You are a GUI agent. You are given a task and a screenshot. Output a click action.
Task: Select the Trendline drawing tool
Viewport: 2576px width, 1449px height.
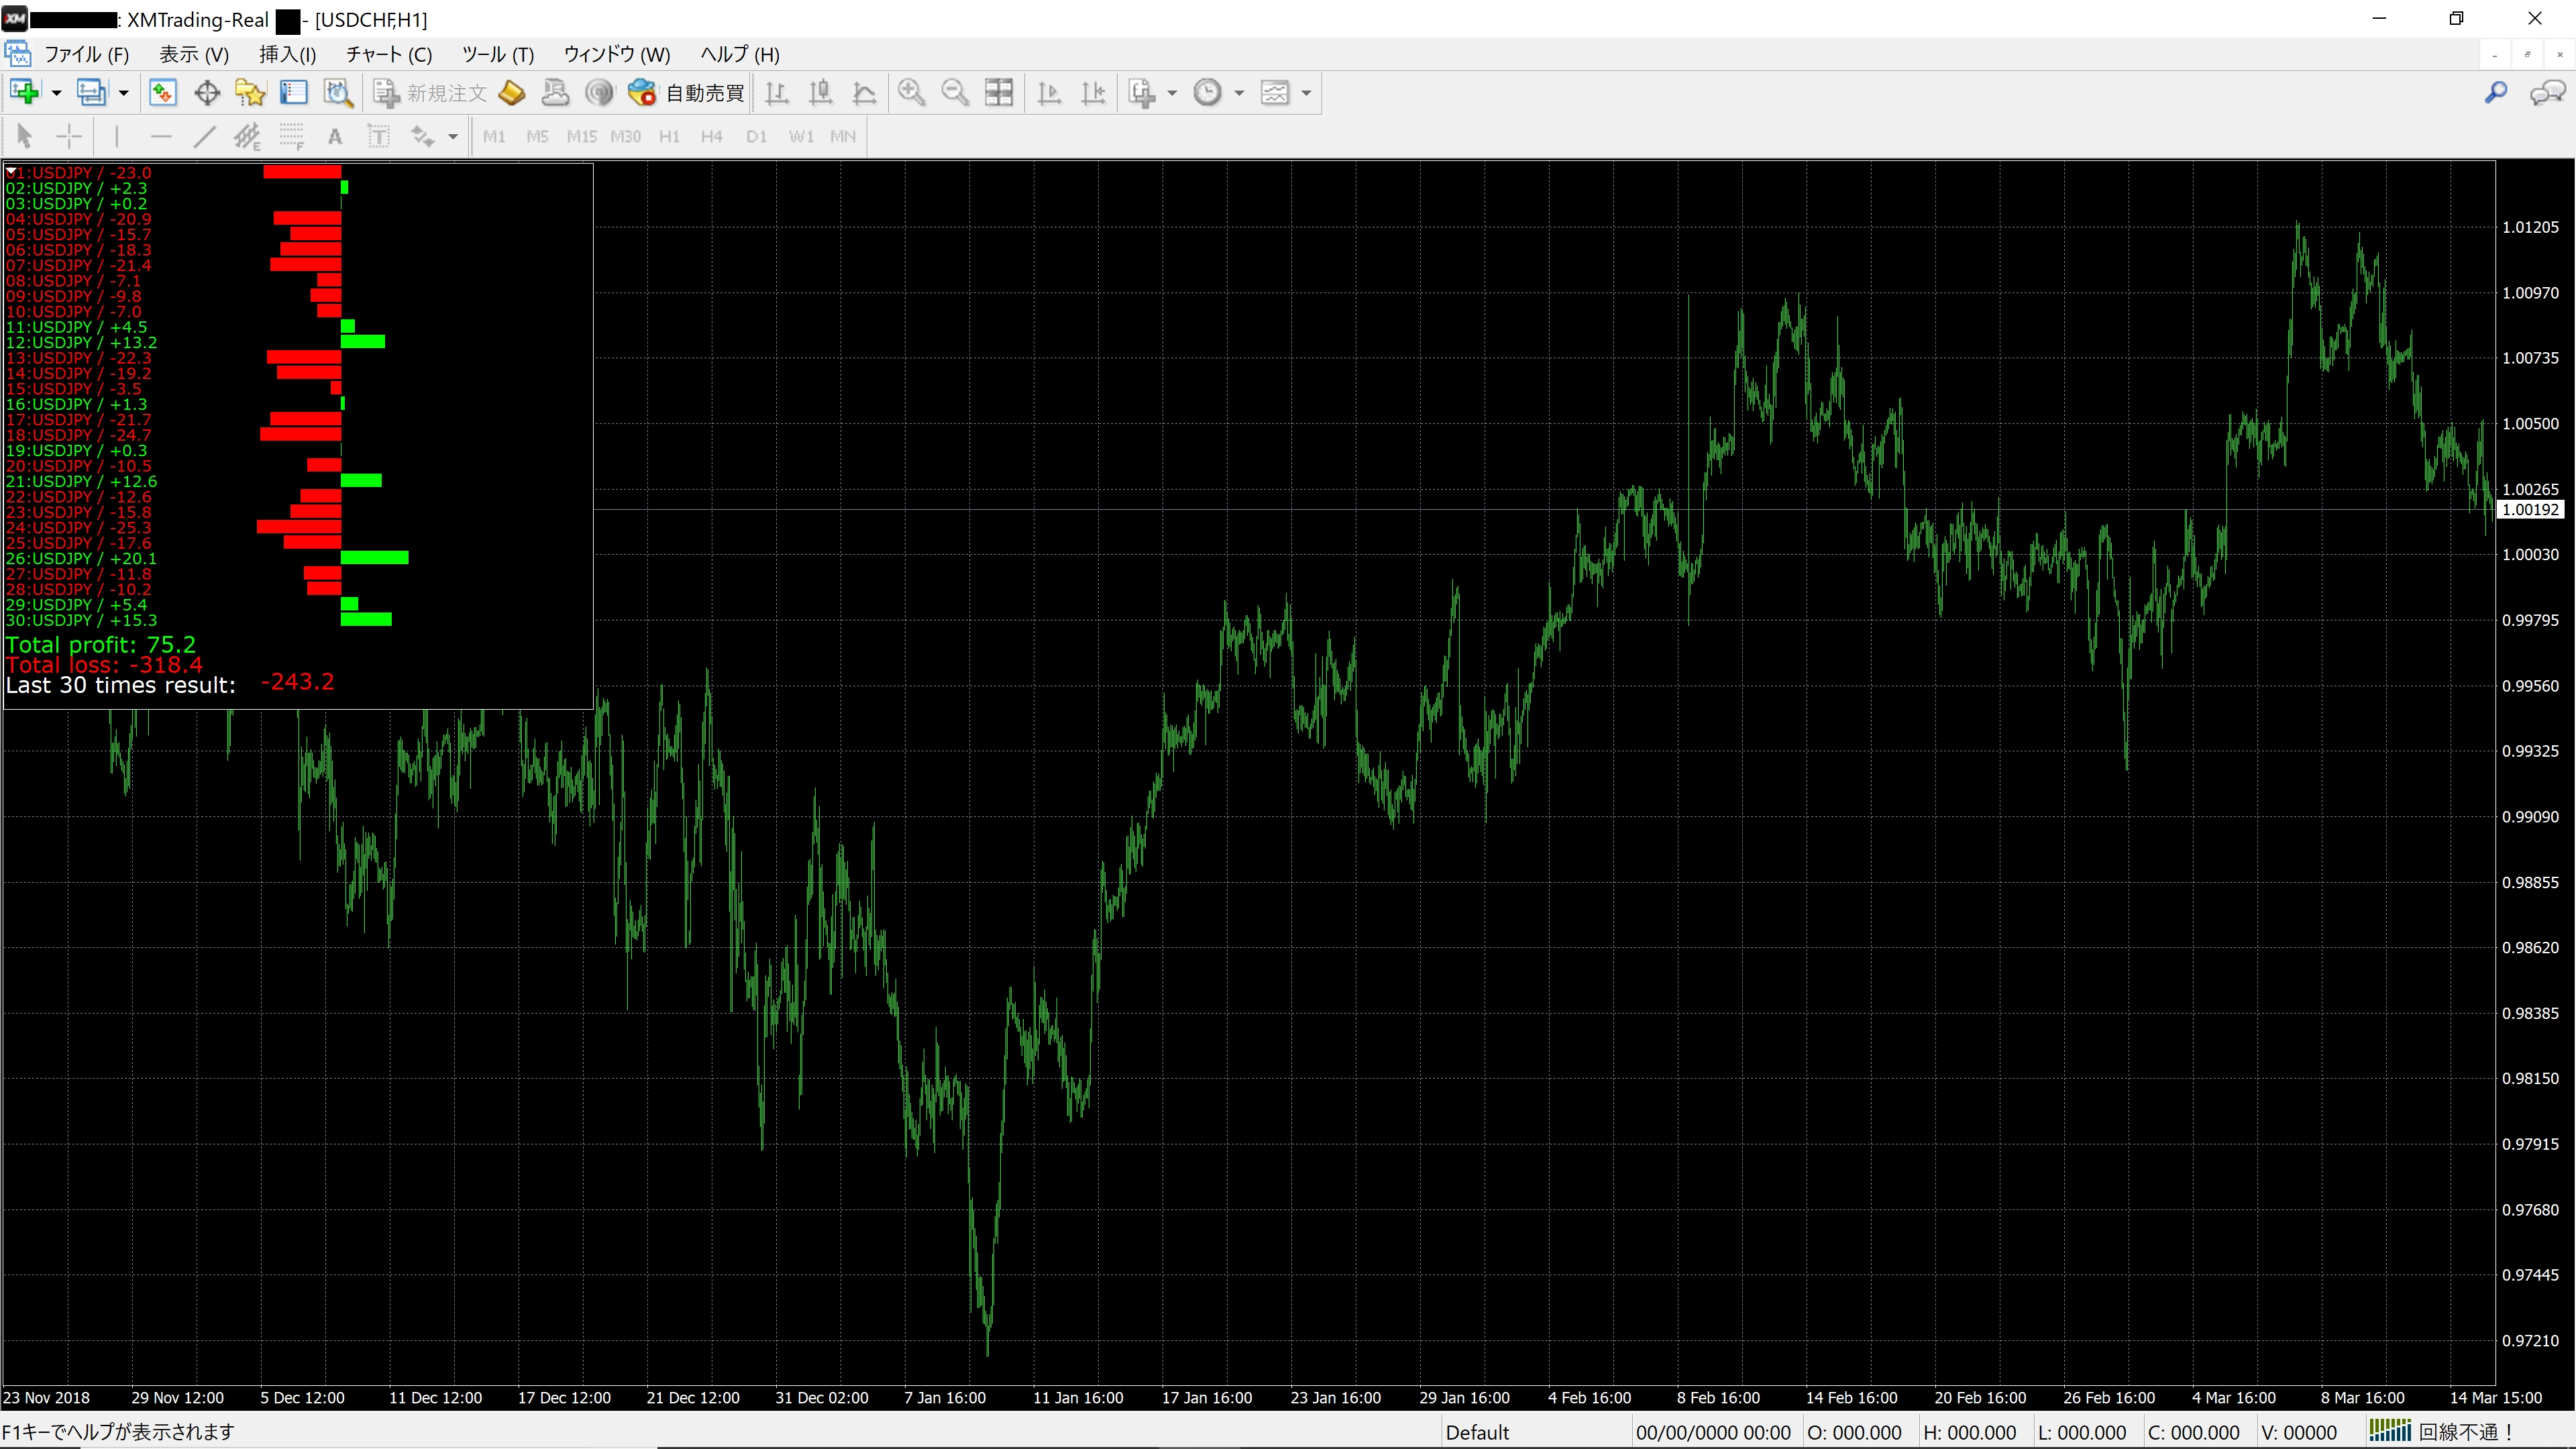coord(204,136)
